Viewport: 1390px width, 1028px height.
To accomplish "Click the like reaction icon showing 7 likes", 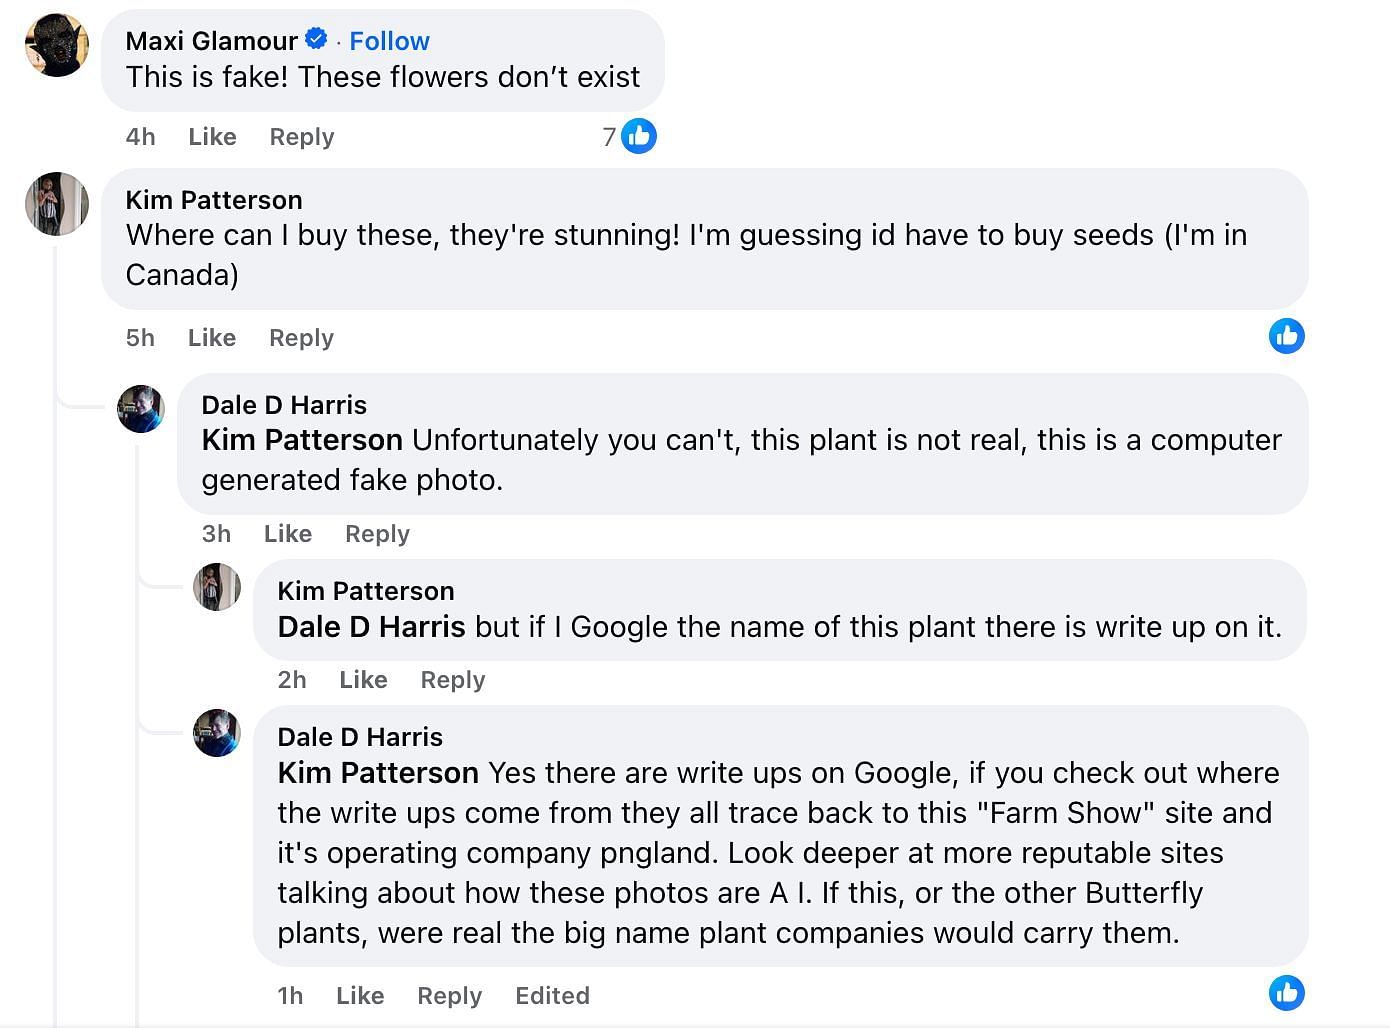I will point(638,136).
